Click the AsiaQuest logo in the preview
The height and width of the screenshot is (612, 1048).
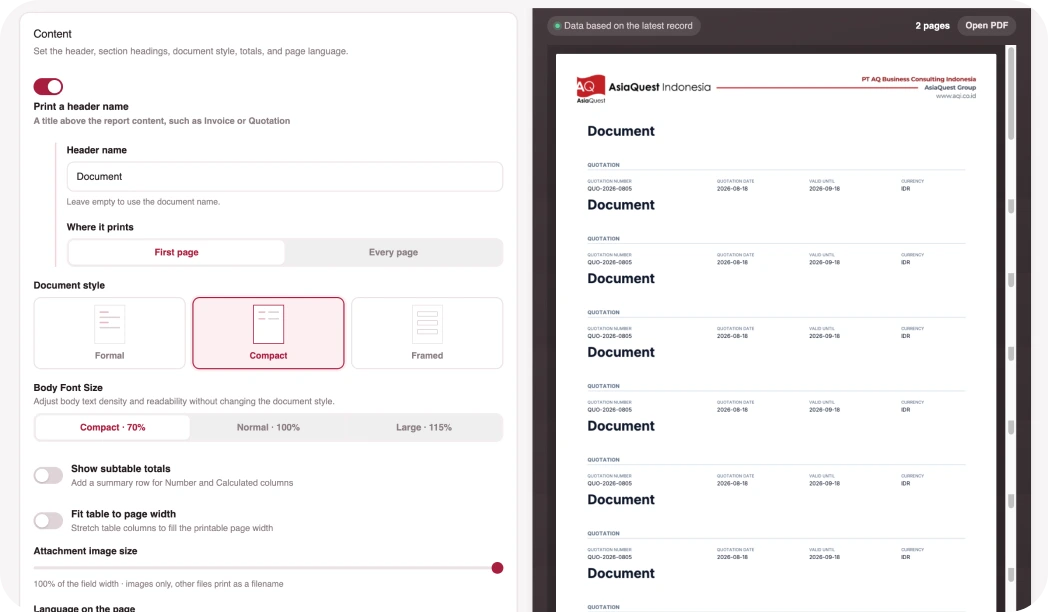(591, 88)
